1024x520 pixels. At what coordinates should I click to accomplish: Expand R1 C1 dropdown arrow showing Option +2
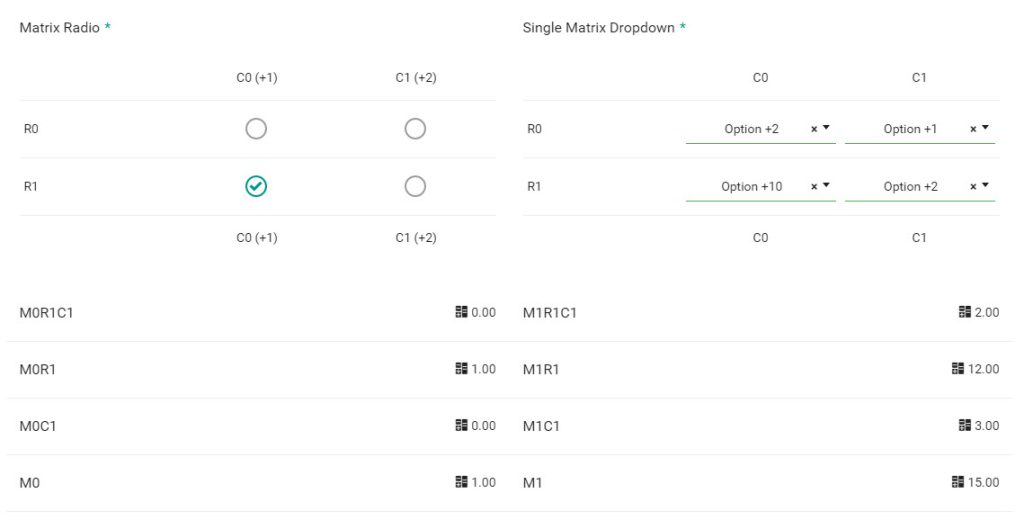click(985, 186)
